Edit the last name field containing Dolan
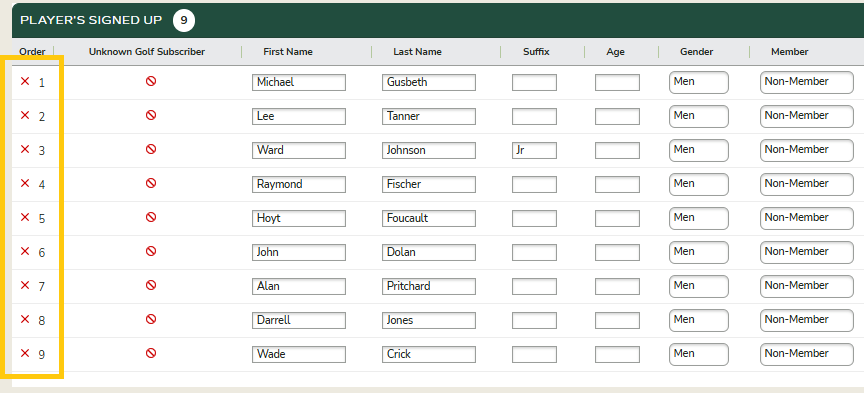864x393 pixels. 429,252
